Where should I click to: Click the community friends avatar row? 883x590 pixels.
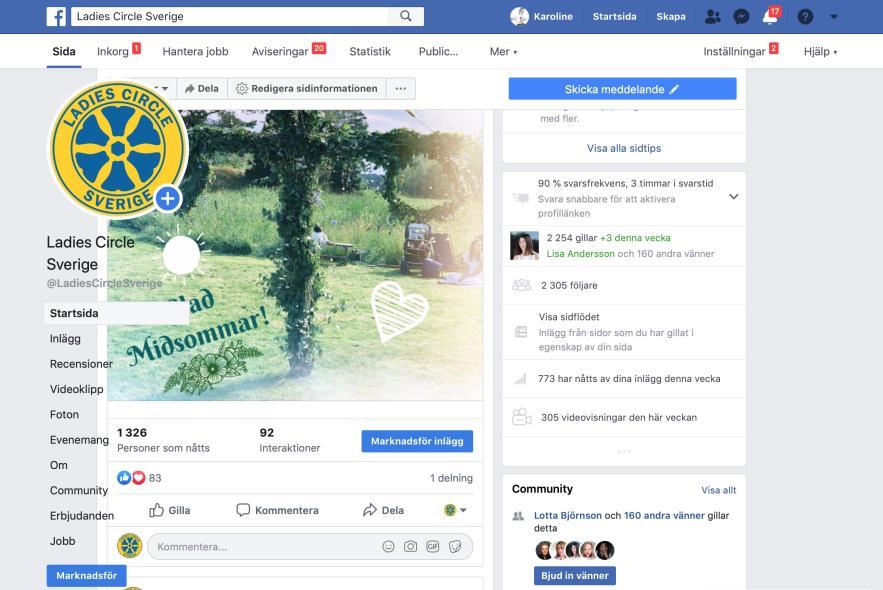tap(574, 550)
